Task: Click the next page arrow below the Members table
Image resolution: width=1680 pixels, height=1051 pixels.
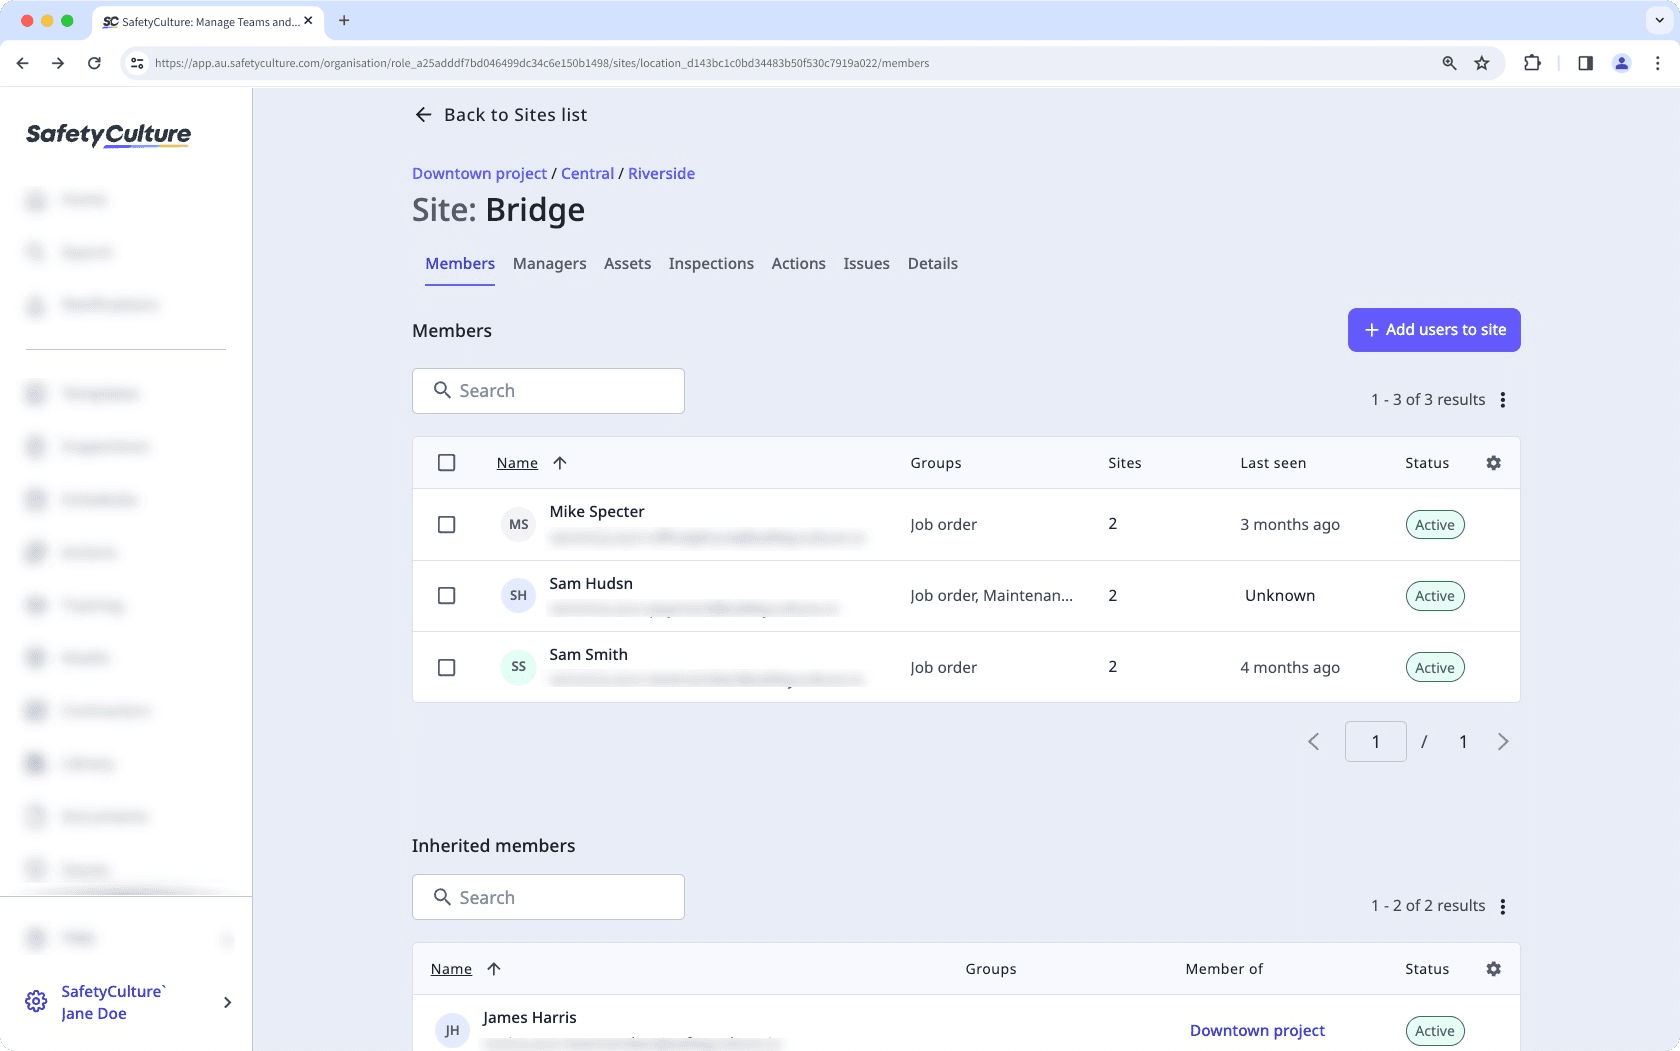Action: [x=1503, y=741]
